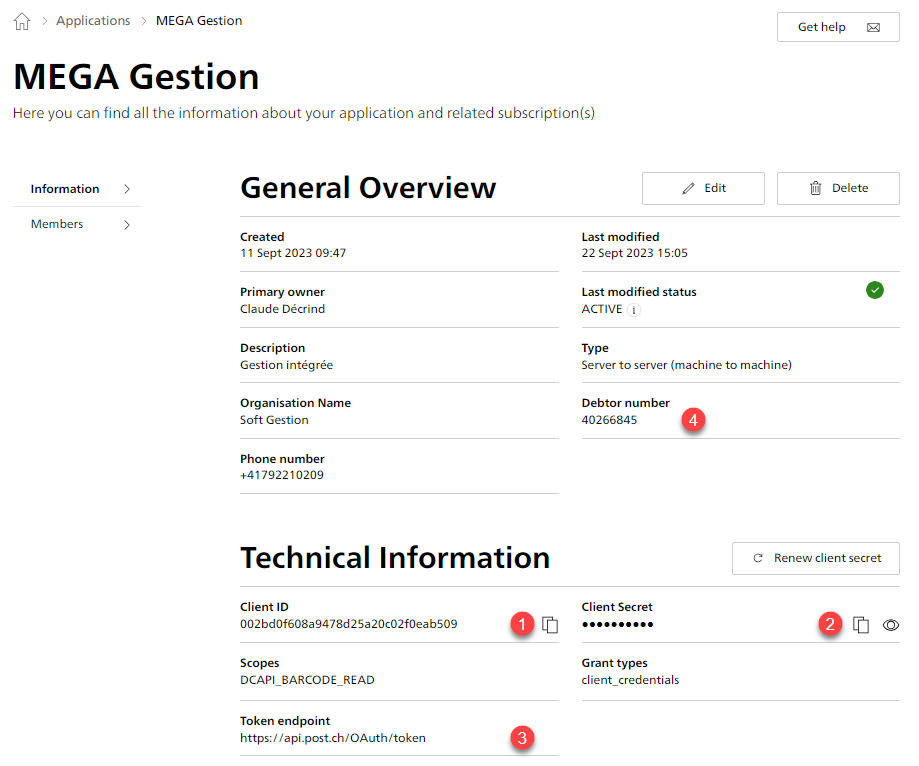
Task: Click ACTIVE status text
Action: pos(602,309)
